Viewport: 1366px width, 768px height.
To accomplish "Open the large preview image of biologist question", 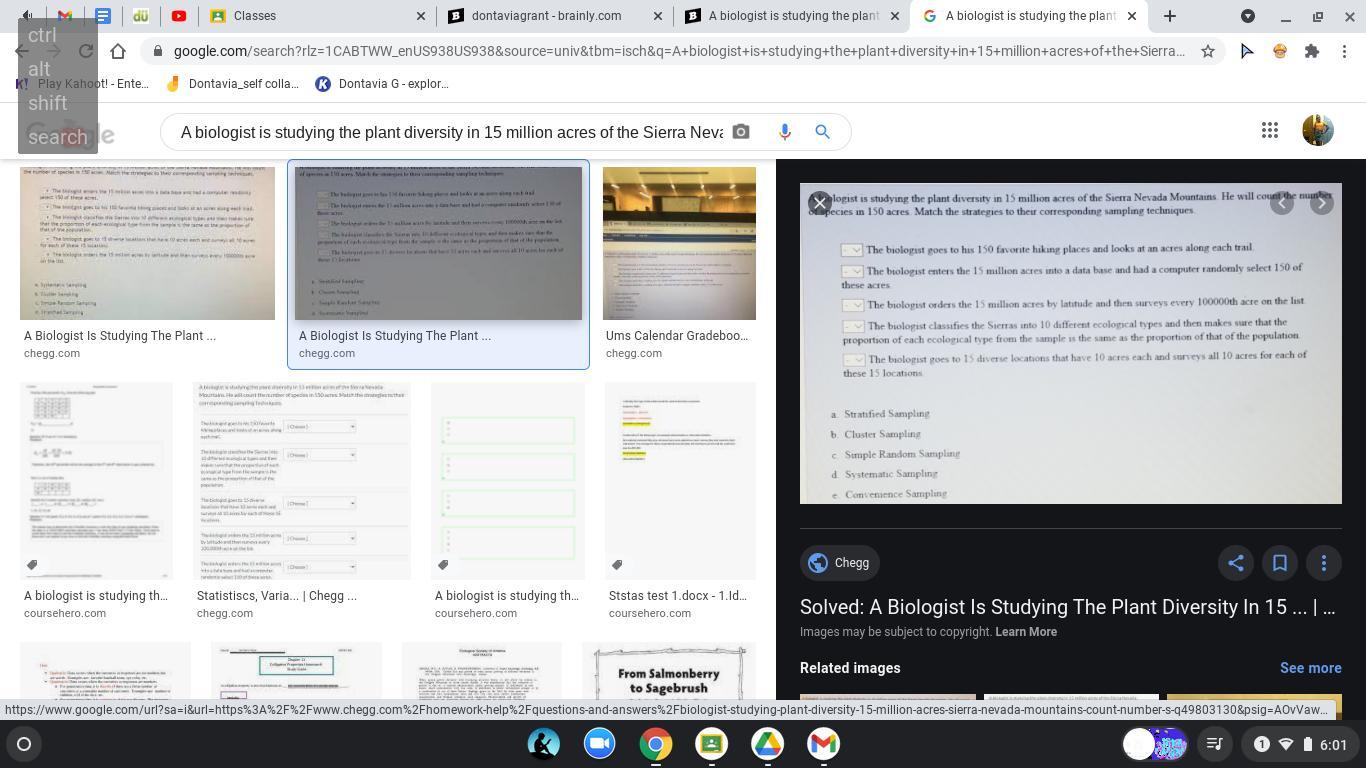I will [1071, 343].
